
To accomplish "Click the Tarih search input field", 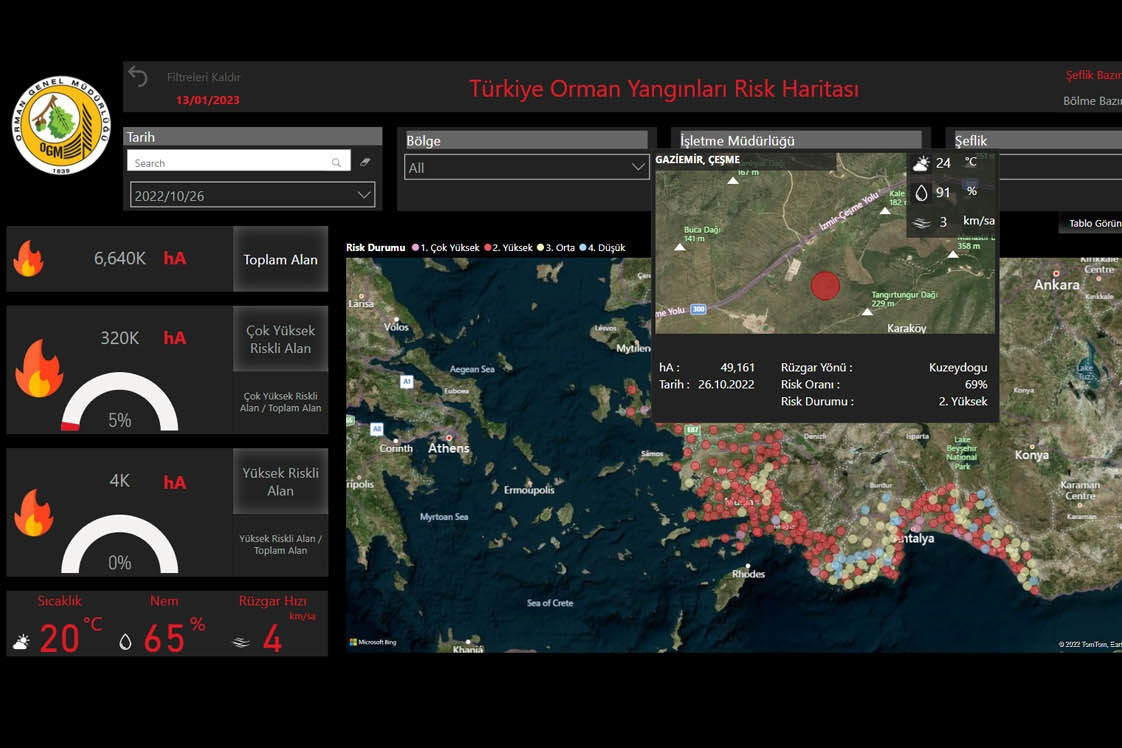I will coord(230,162).
